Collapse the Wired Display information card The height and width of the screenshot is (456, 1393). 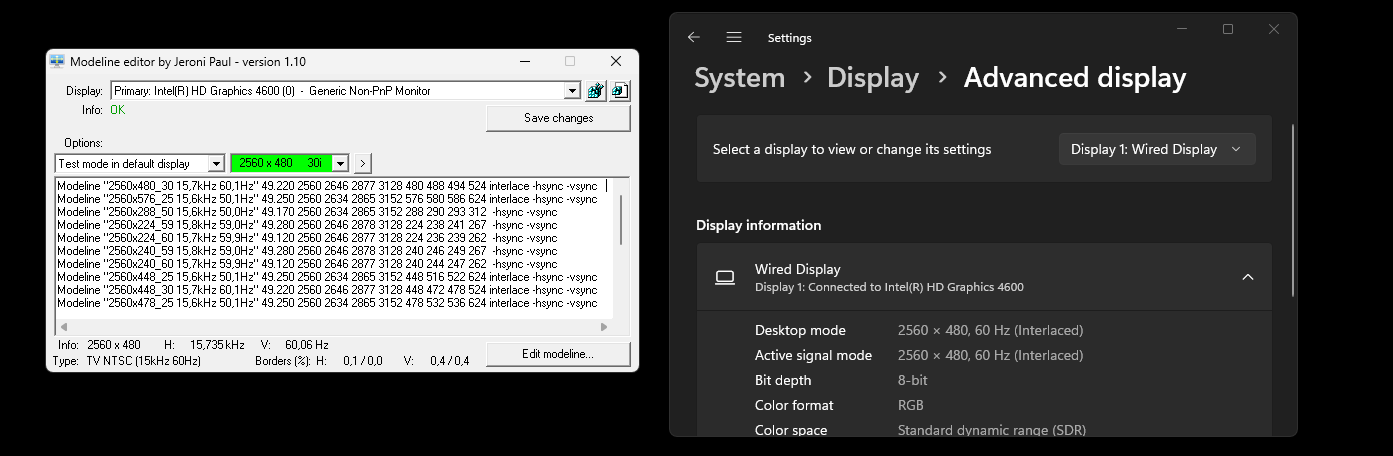tap(1247, 277)
